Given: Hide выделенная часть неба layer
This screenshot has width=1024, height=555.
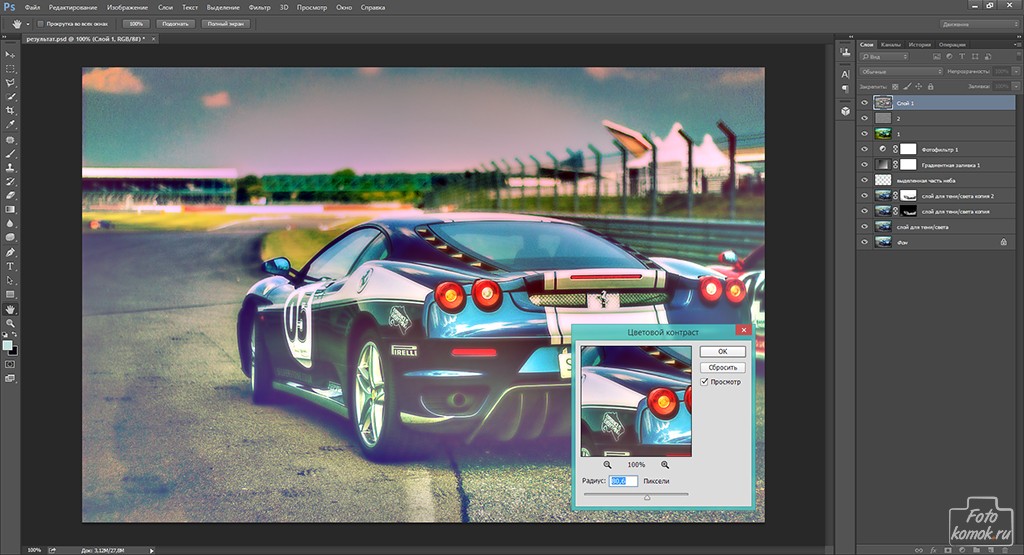Looking at the screenshot, I should pos(865,180).
